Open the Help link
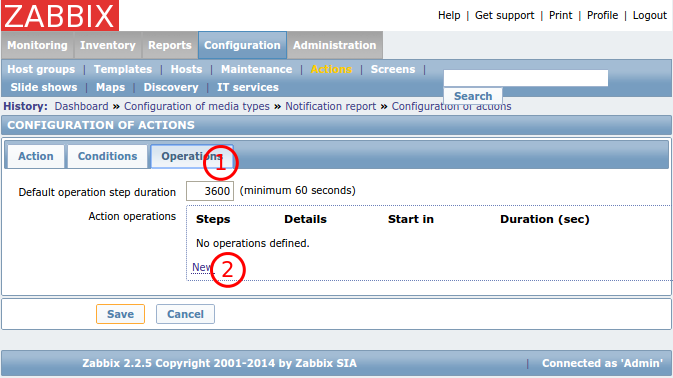 point(449,15)
